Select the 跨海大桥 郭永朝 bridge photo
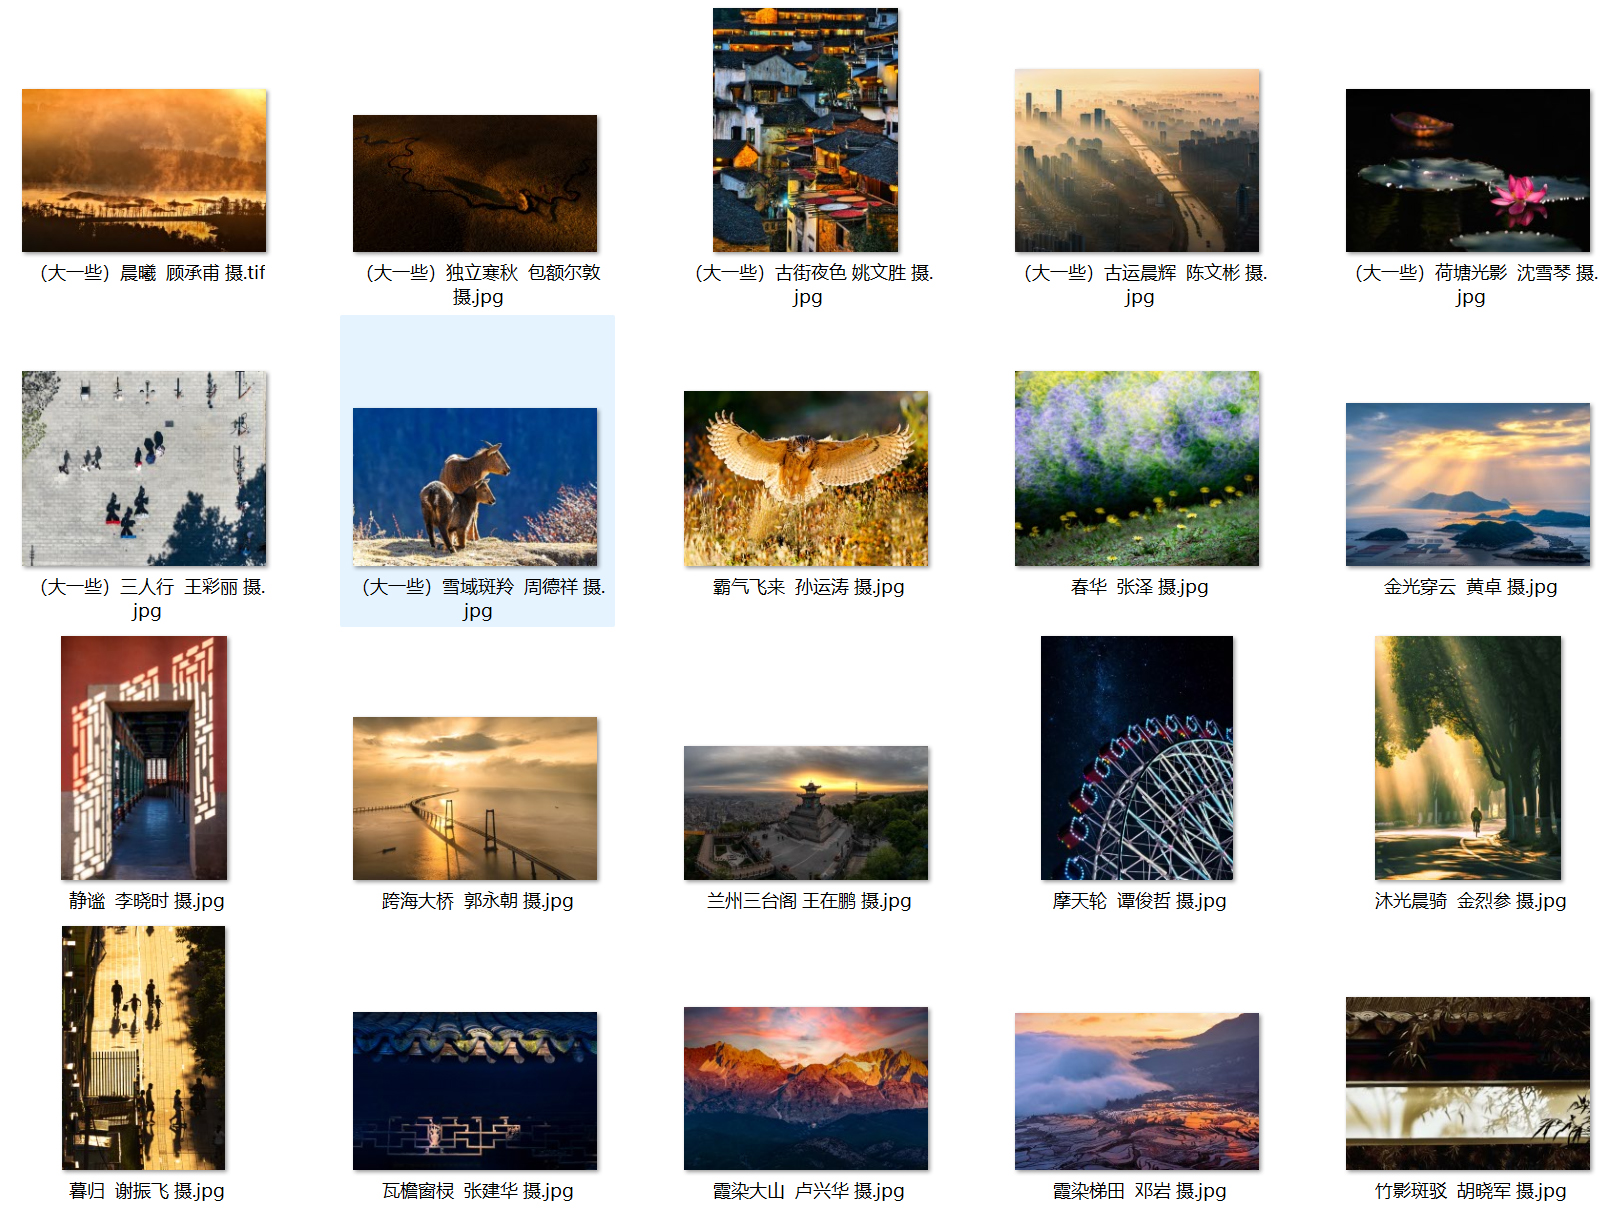This screenshot has width=1612, height=1219. (475, 798)
